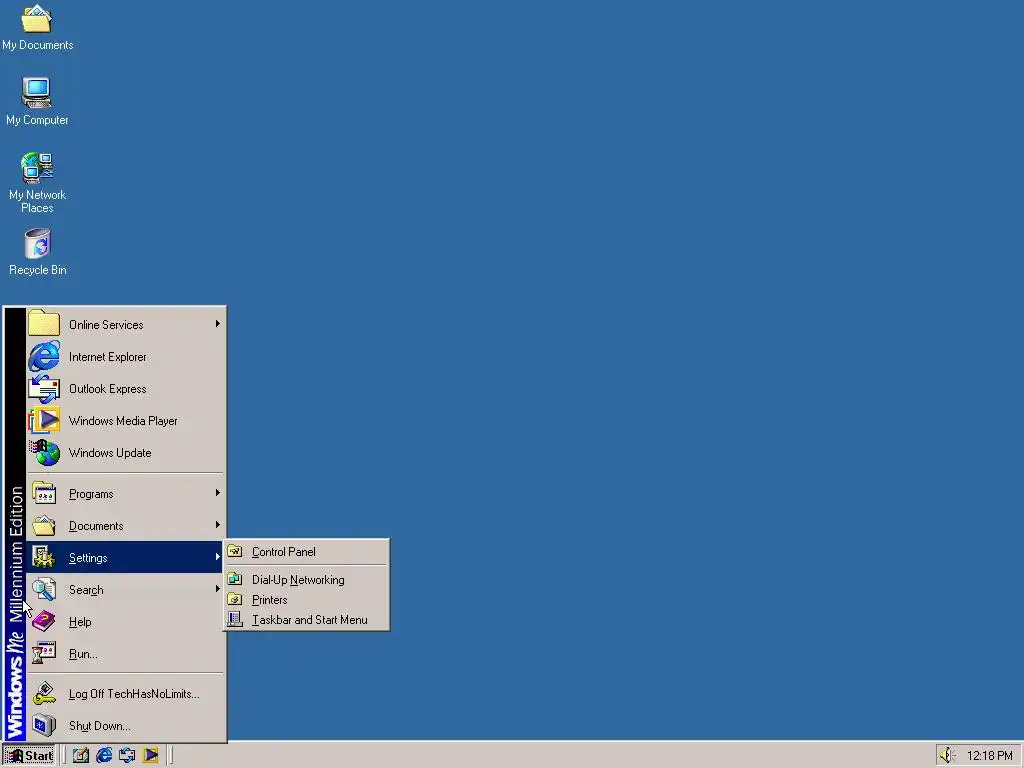Click the Printers folder icon
This screenshot has height=768, width=1024.
coord(235,600)
